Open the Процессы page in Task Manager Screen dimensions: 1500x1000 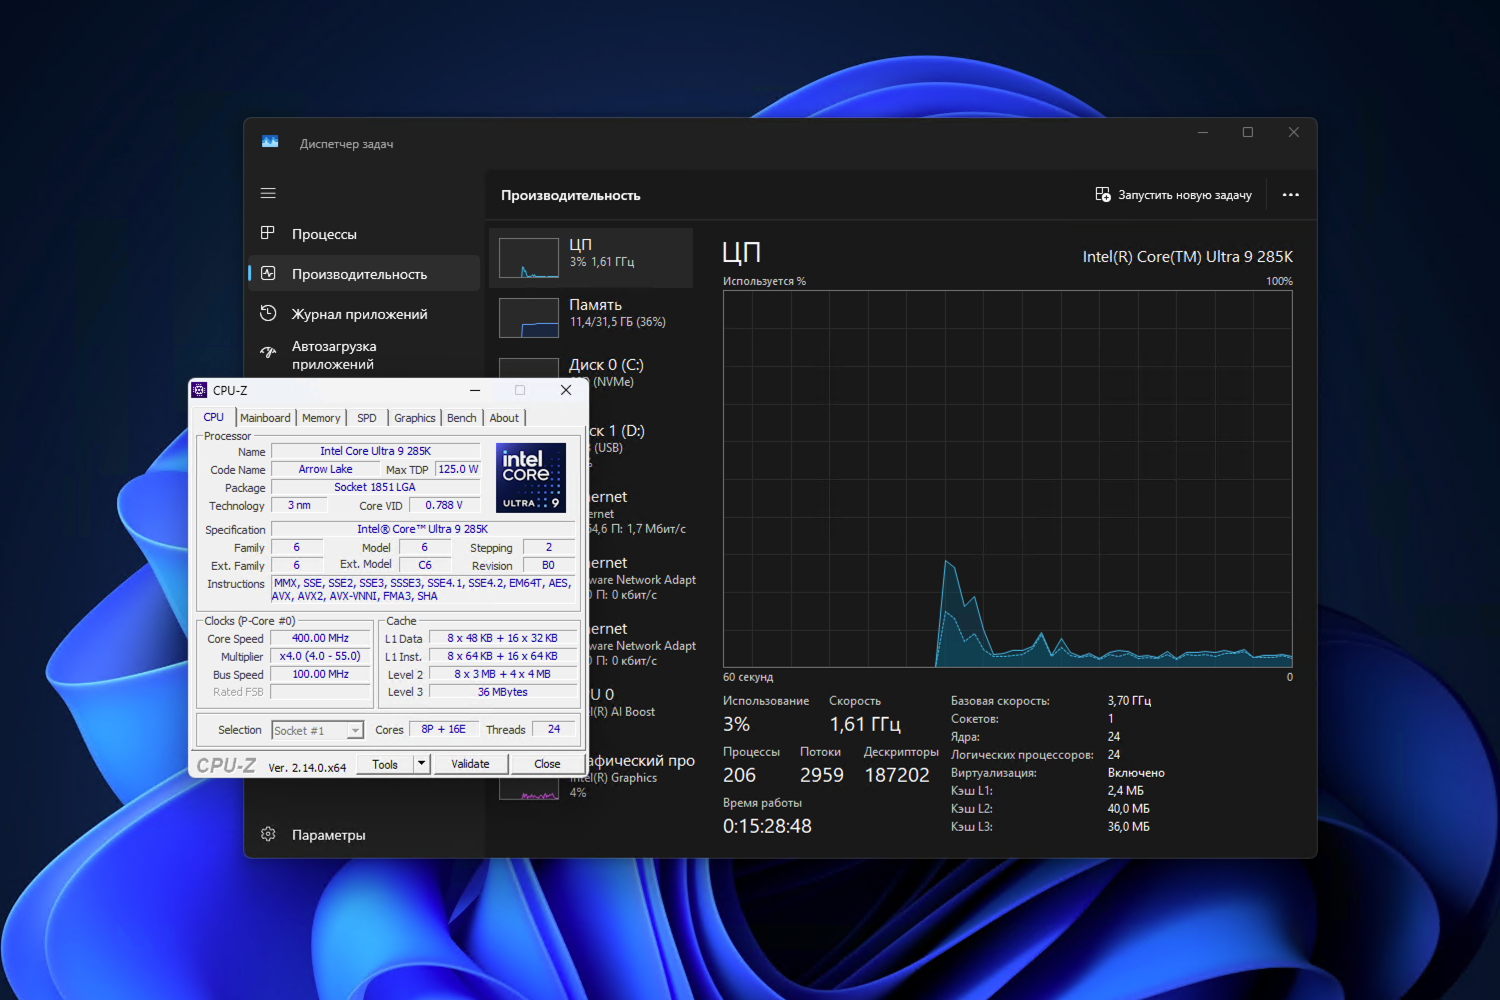pyautogui.click(x=364, y=234)
